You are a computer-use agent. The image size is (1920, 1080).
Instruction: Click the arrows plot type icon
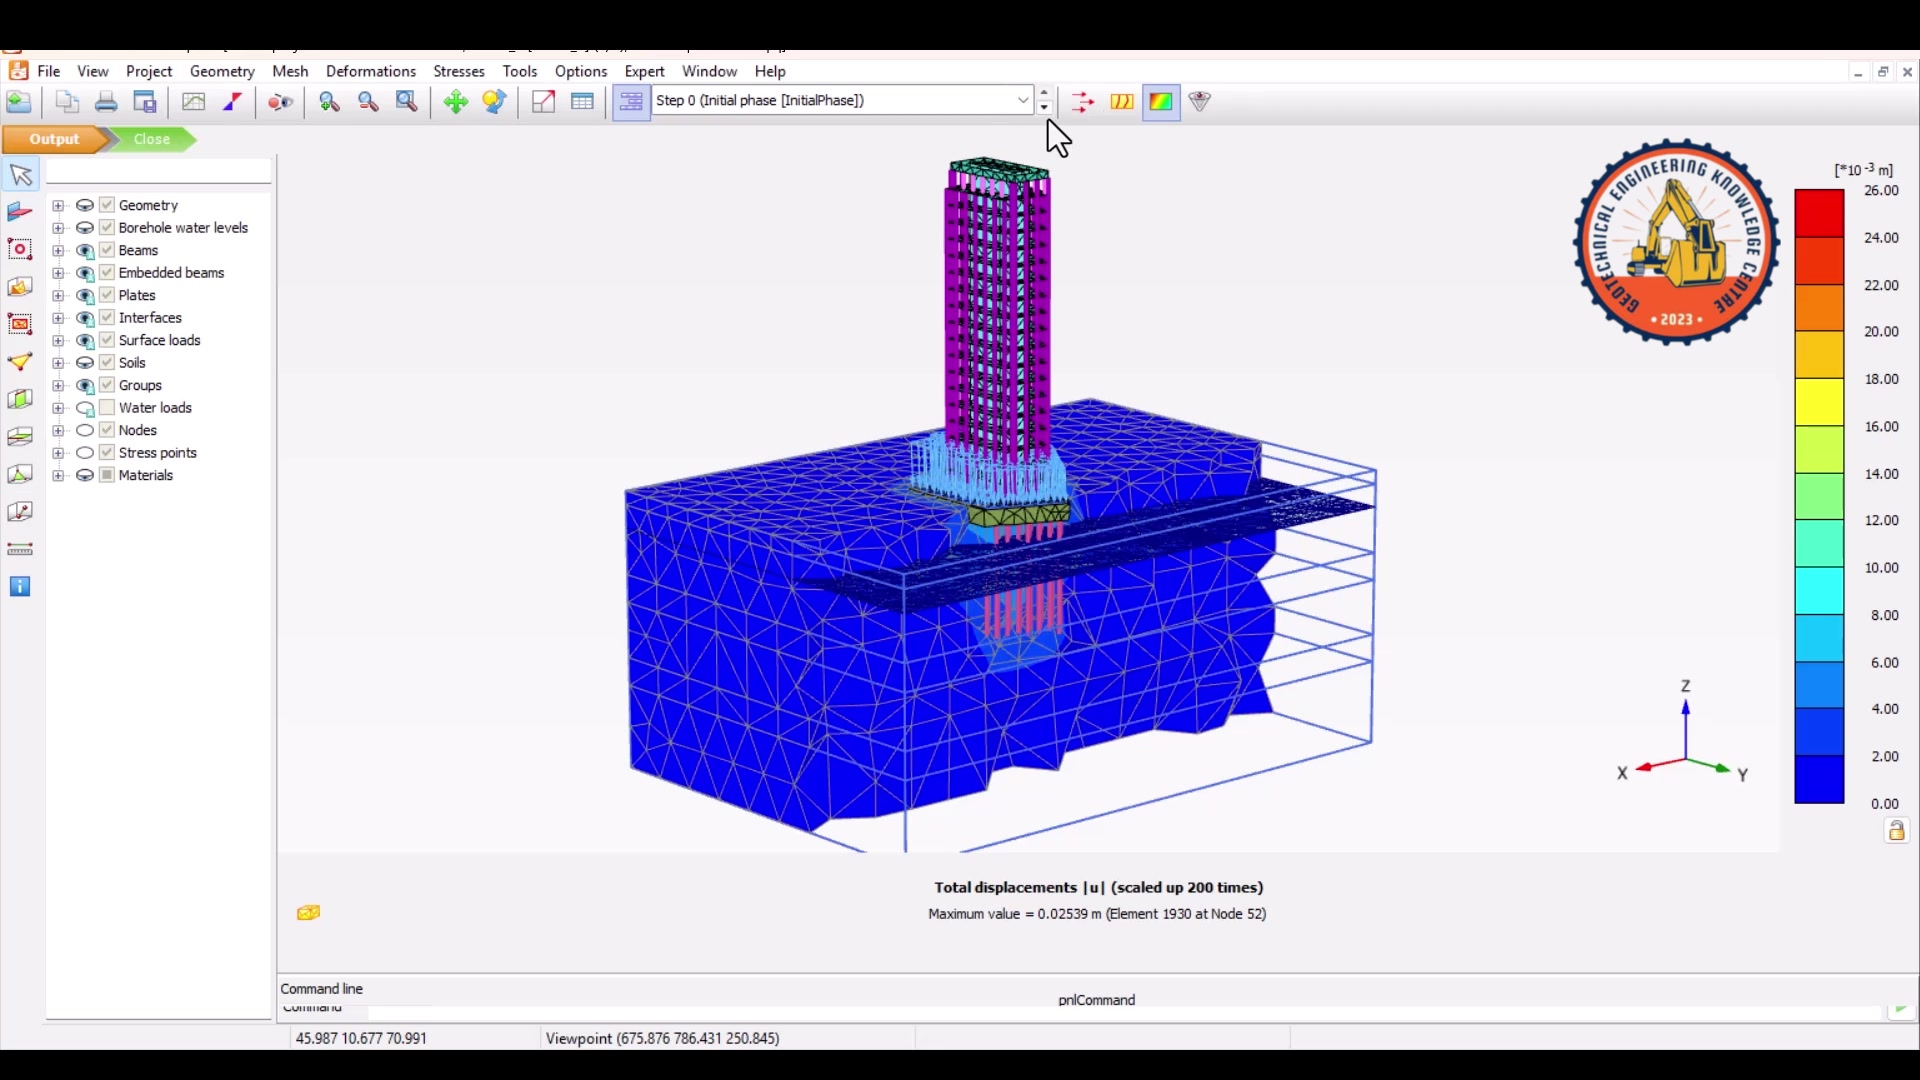(1082, 102)
